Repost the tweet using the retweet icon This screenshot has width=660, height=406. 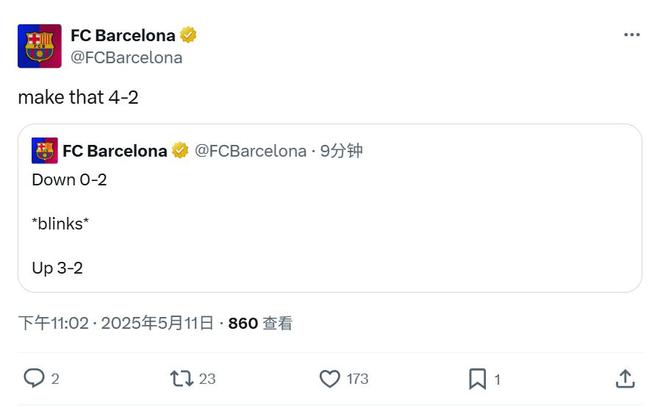coord(181,379)
